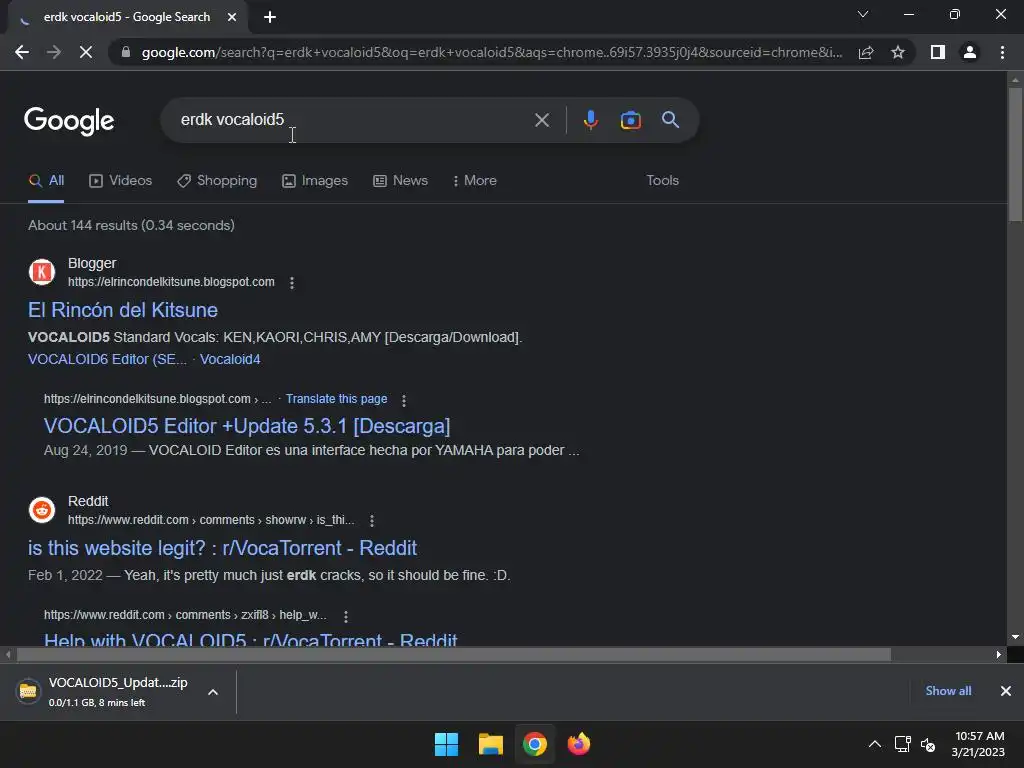Open the Windows Start menu
This screenshot has width=1024, height=768.
(x=447, y=744)
